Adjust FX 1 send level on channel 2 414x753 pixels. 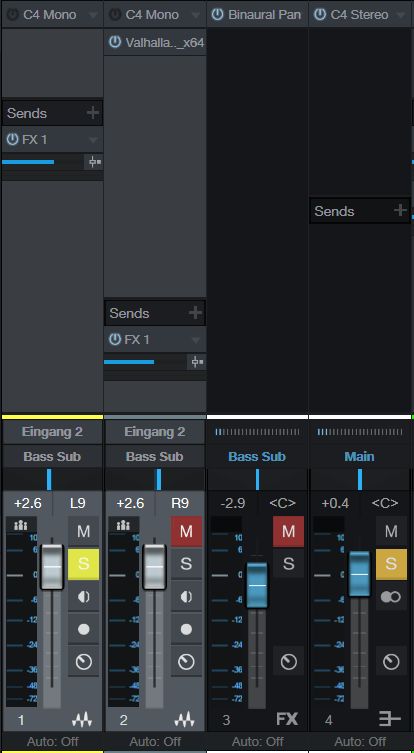click(x=146, y=362)
